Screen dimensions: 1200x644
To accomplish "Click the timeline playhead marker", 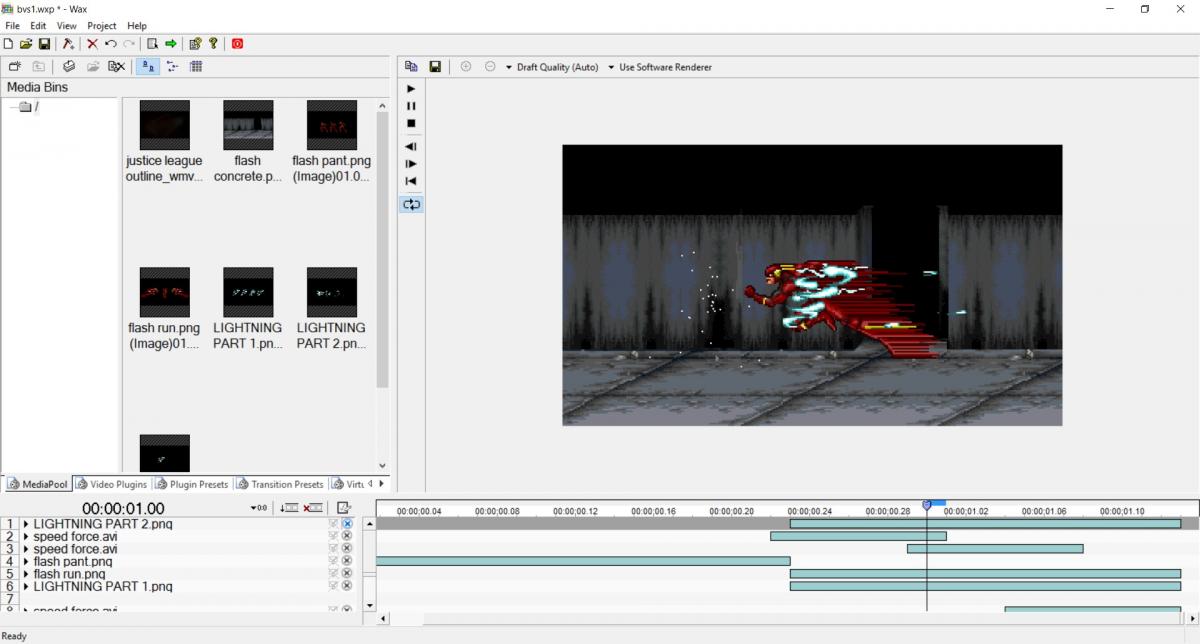I will tap(926, 506).
